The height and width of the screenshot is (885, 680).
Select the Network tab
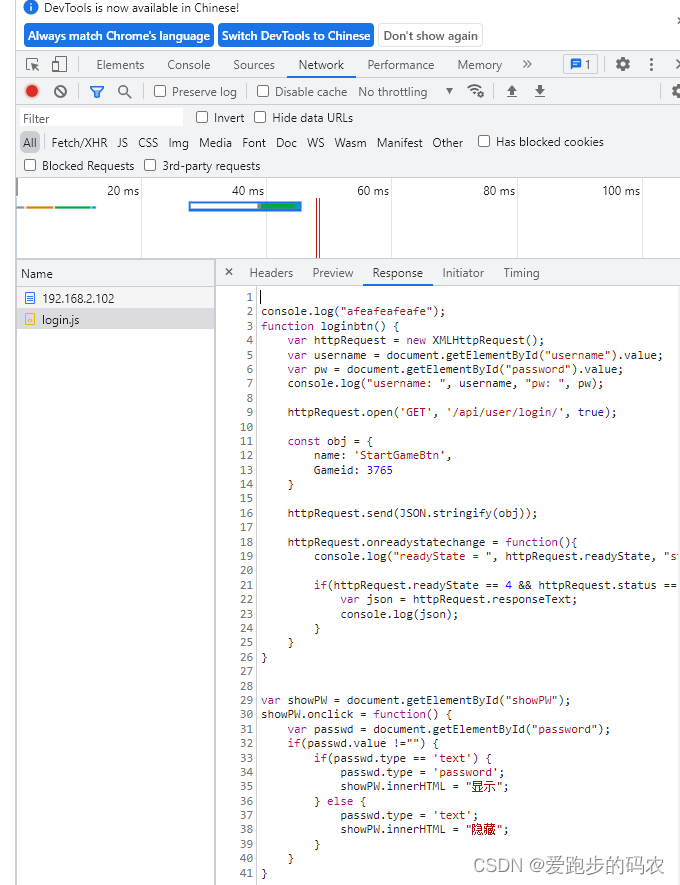point(321,65)
